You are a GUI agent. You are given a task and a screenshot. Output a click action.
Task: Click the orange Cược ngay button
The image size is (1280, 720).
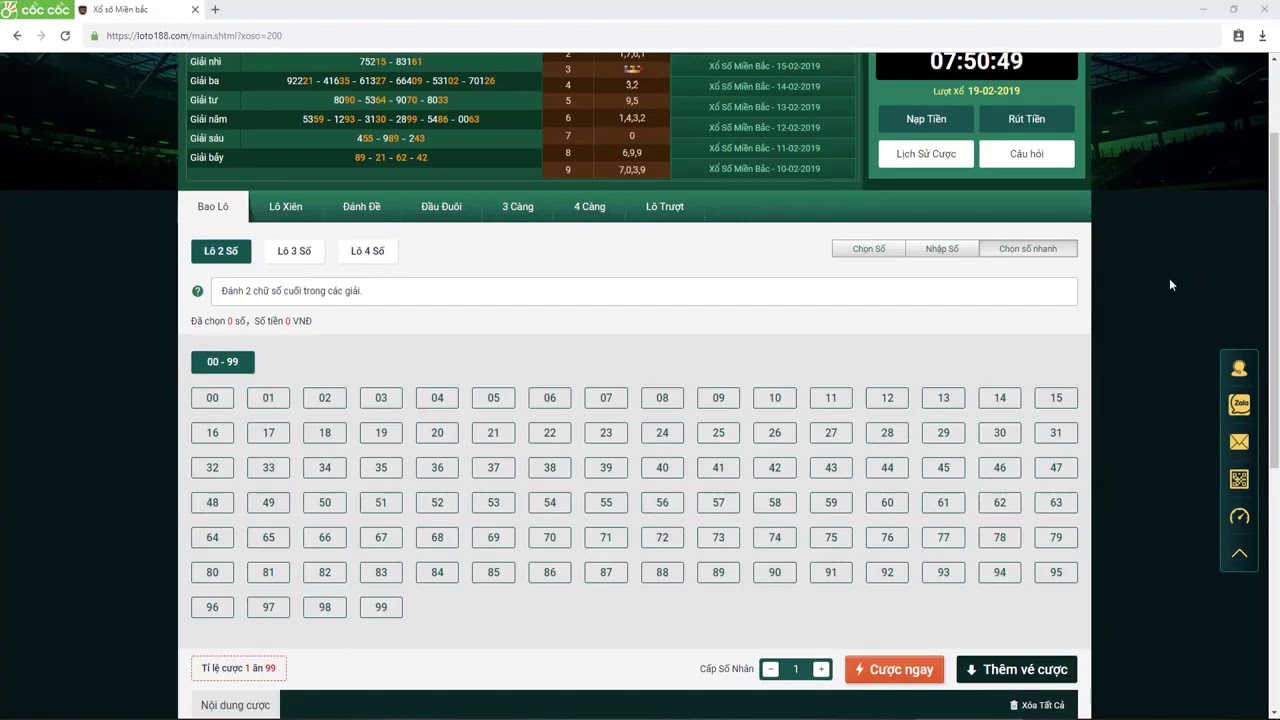coord(894,670)
